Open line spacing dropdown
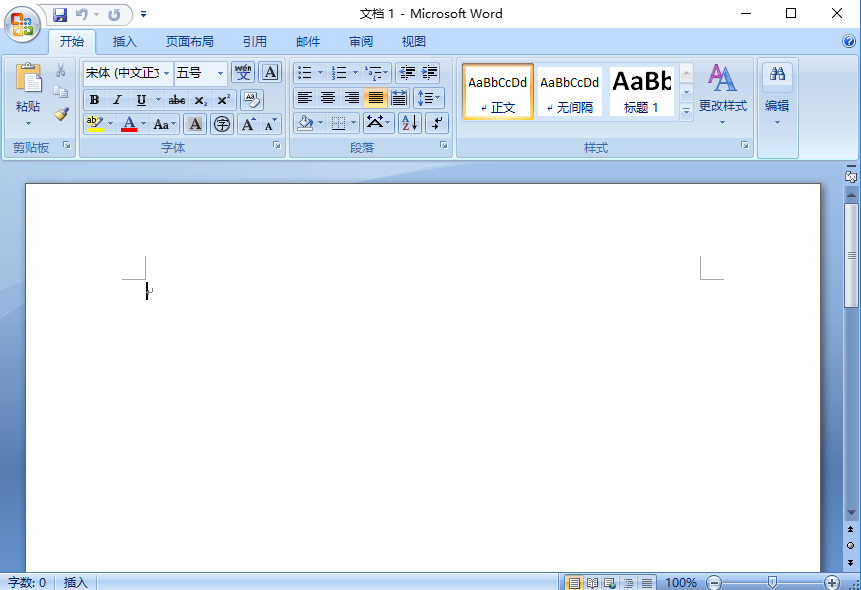This screenshot has width=861, height=590. 429,98
